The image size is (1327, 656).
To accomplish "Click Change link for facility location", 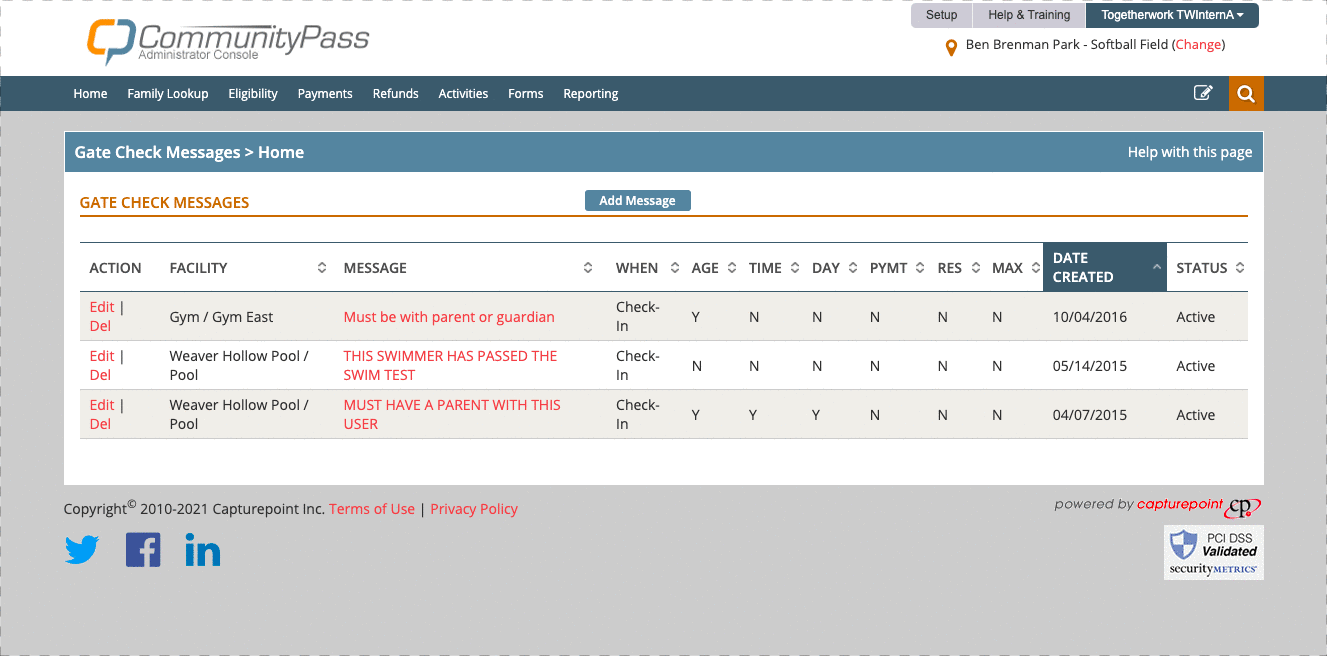I will click(x=1198, y=45).
